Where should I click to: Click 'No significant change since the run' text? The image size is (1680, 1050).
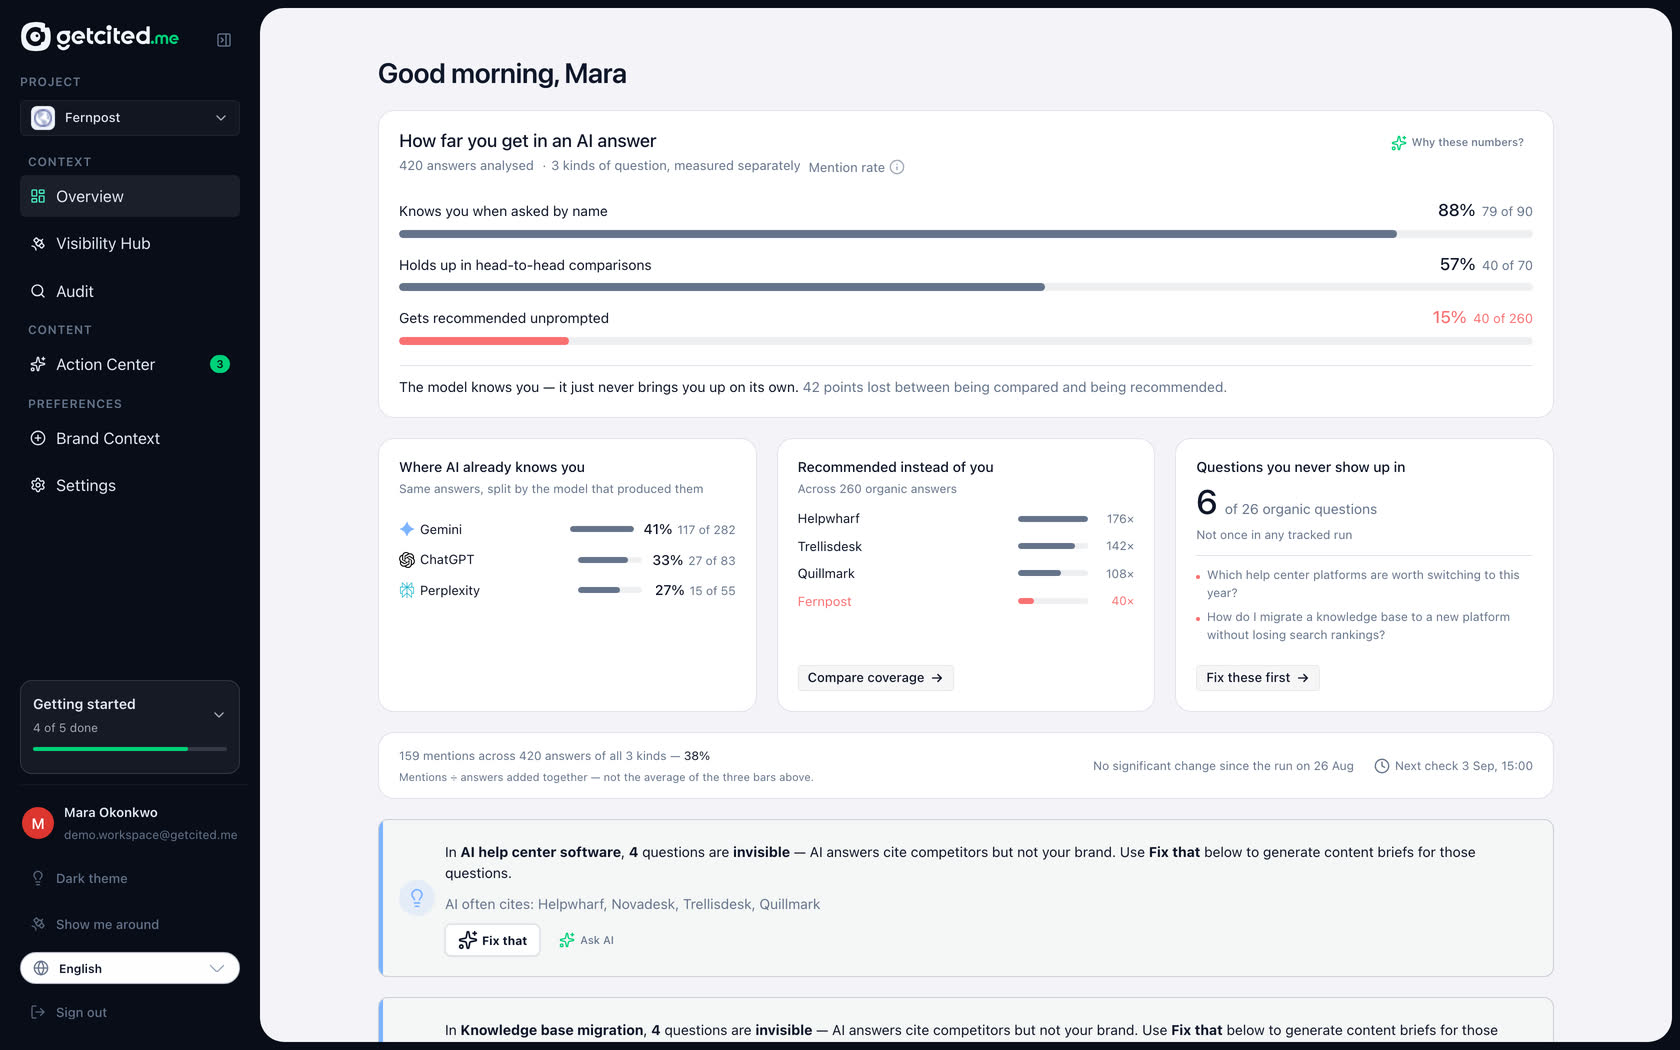pos(1223,766)
